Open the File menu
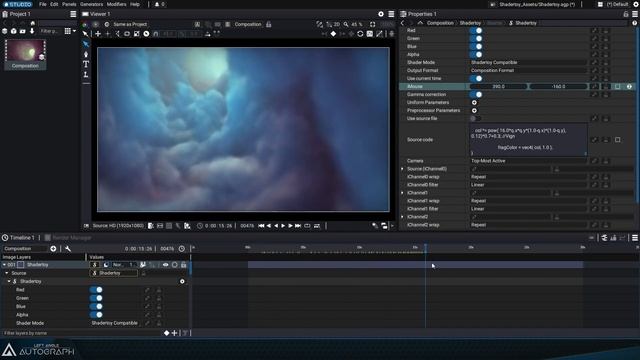 click(42, 4)
